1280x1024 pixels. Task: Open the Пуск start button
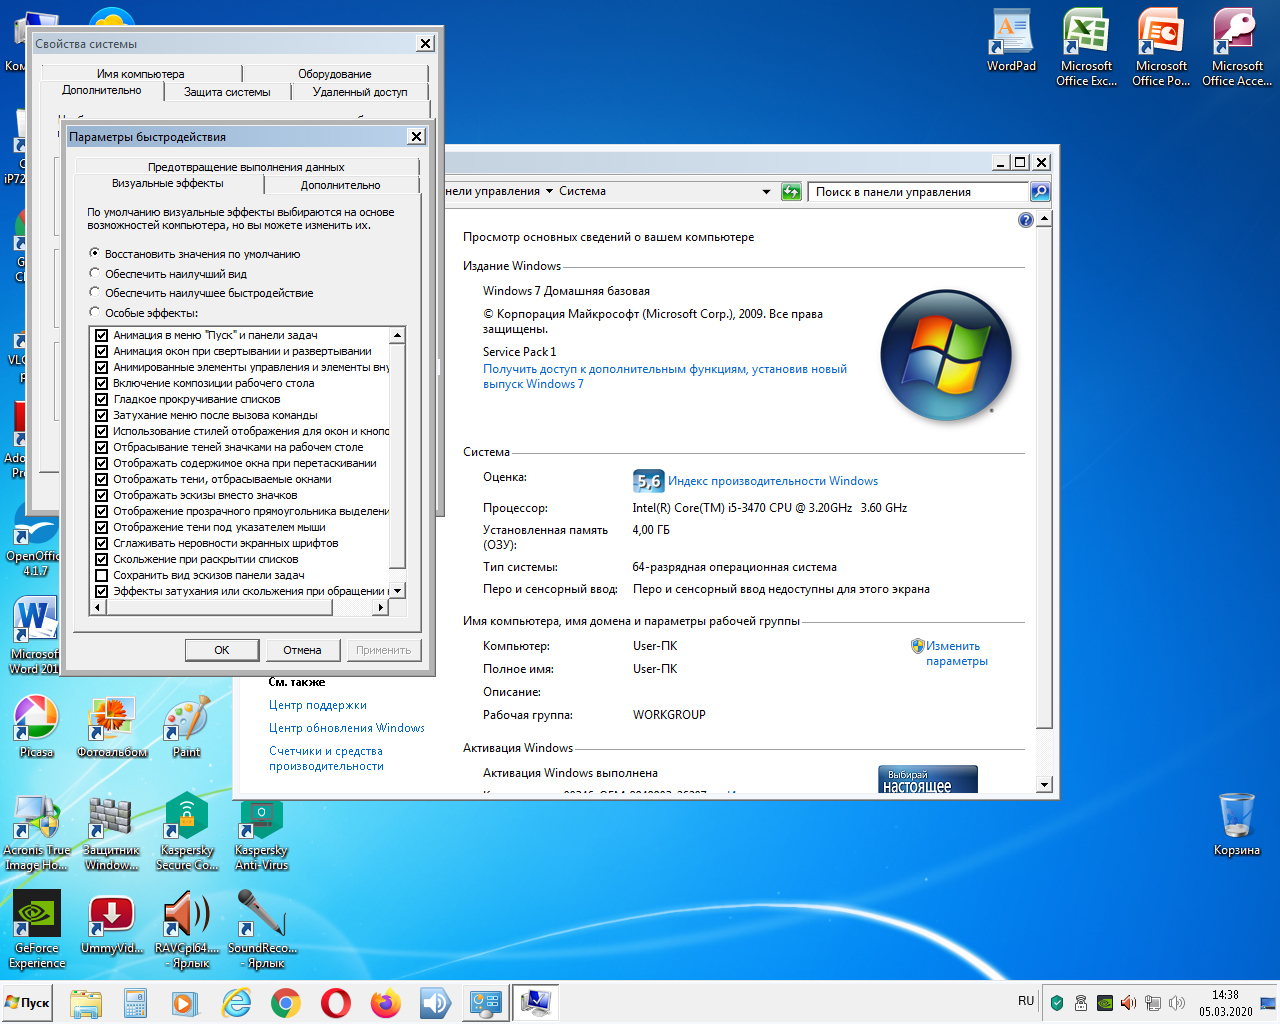pos(28,1003)
